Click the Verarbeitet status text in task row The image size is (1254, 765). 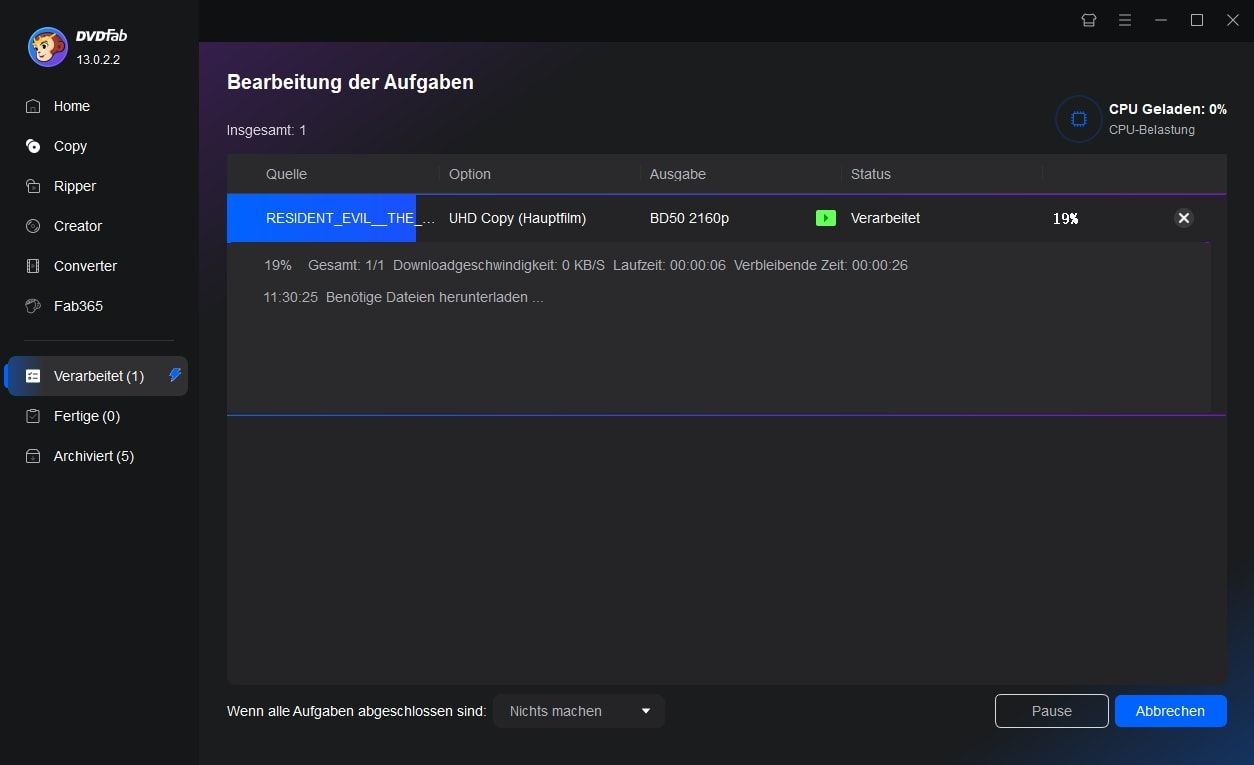click(x=886, y=218)
